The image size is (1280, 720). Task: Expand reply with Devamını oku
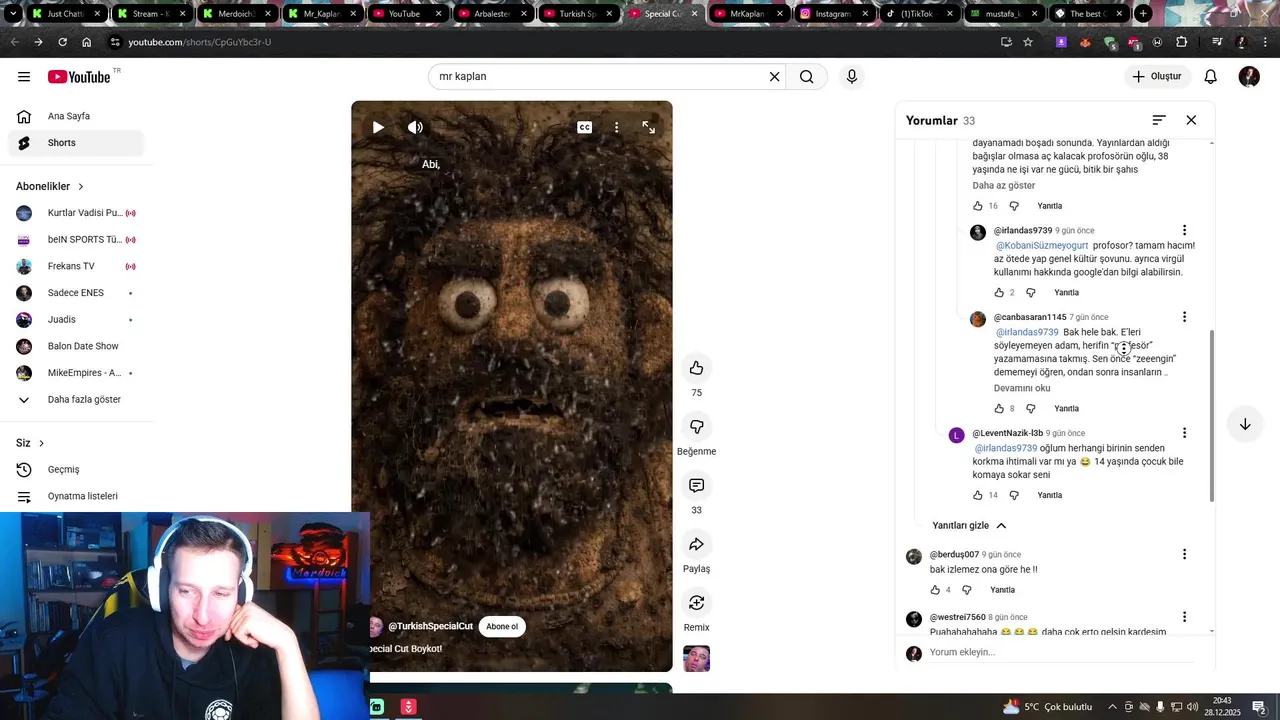coord(1022,388)
